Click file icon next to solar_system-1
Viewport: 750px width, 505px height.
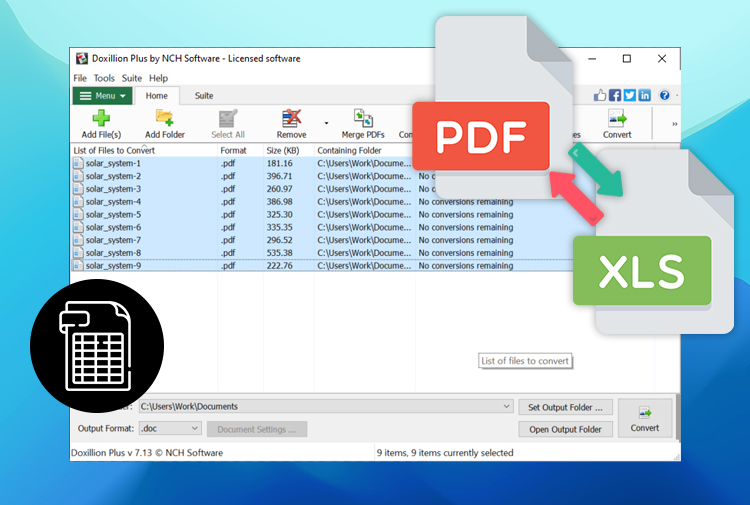click(78, 163)
